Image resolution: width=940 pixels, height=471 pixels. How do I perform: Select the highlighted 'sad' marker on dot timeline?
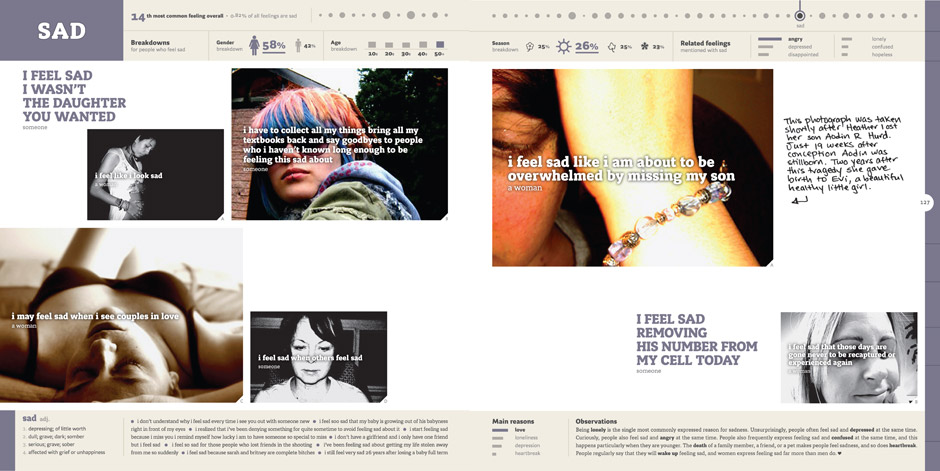pyautogui.click(x=799, y=16)
